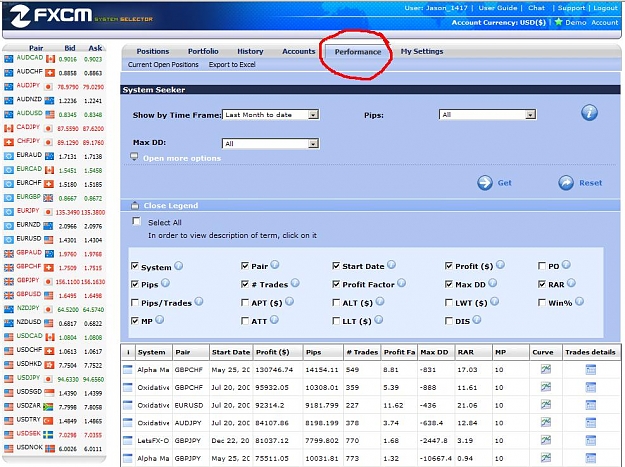Open info icon next to RAR term
The height and width of the screenshot is (467, 625).
(571, 283)
